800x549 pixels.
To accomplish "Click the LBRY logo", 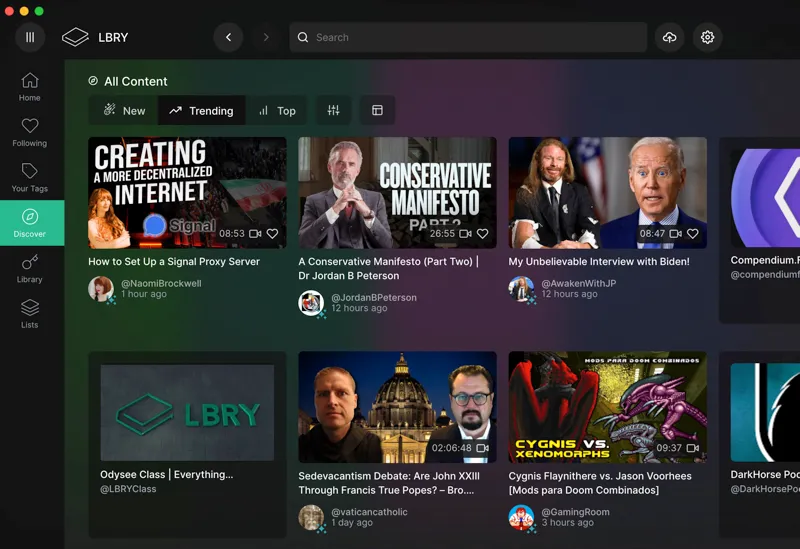I will (x=95, y=37).
